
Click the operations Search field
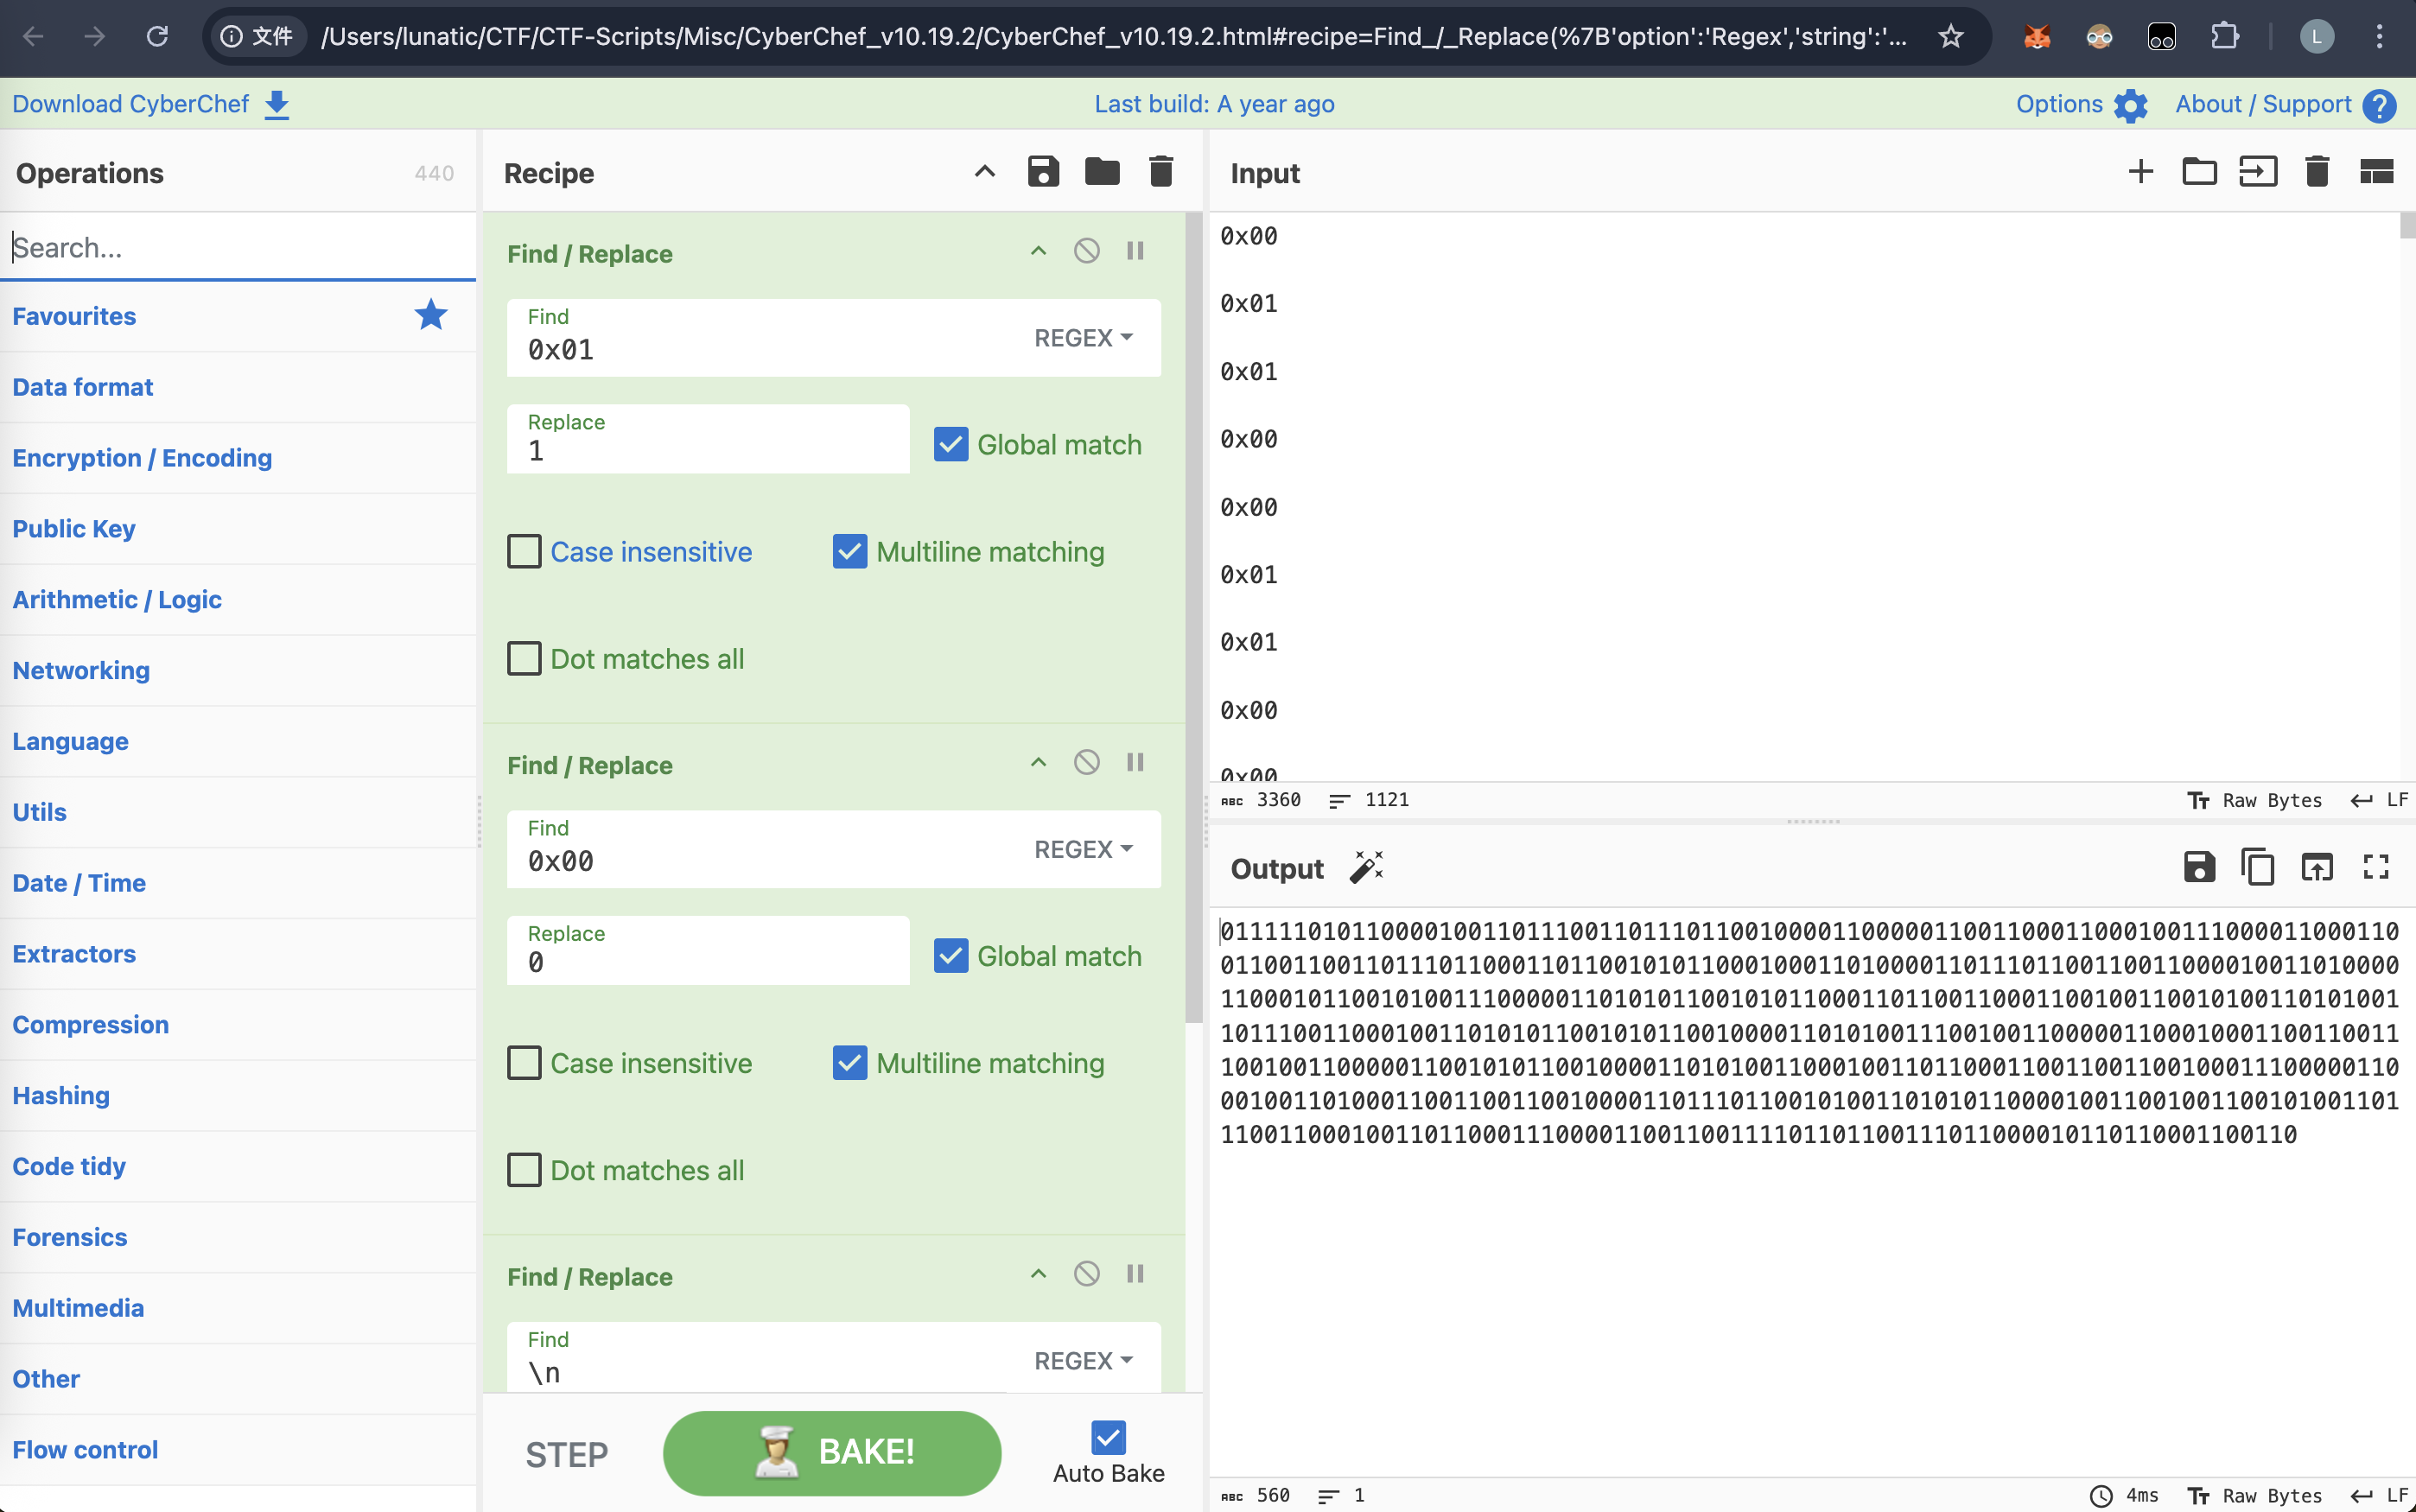coord(238,247)
